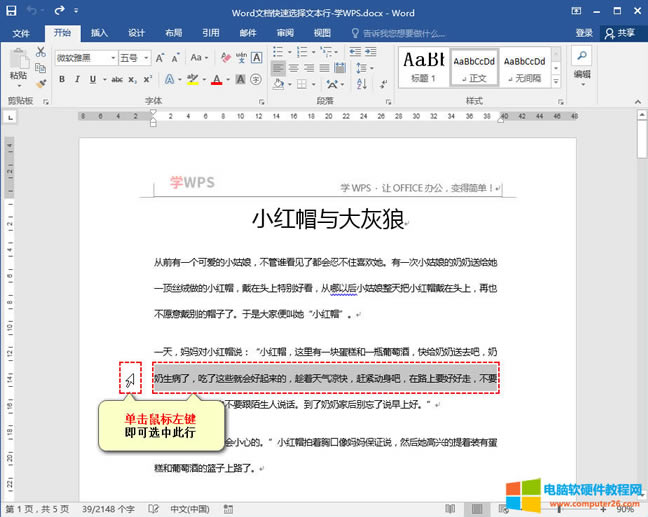
Task: Switch to the 审阅 (Review) tab
Action: click(285, 33)
